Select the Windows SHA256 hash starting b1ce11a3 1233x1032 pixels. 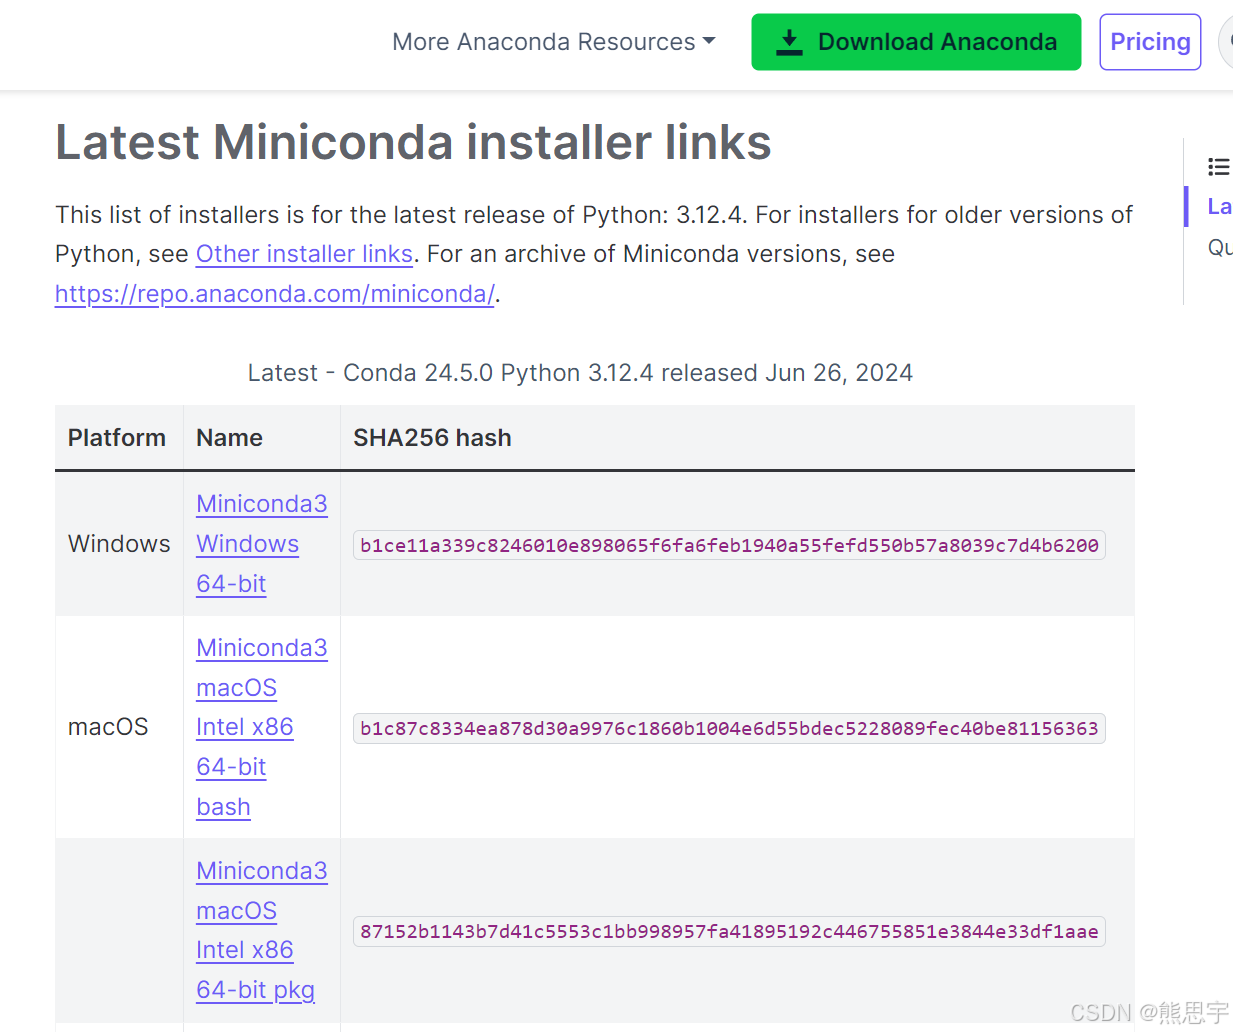tap(729, 545)
